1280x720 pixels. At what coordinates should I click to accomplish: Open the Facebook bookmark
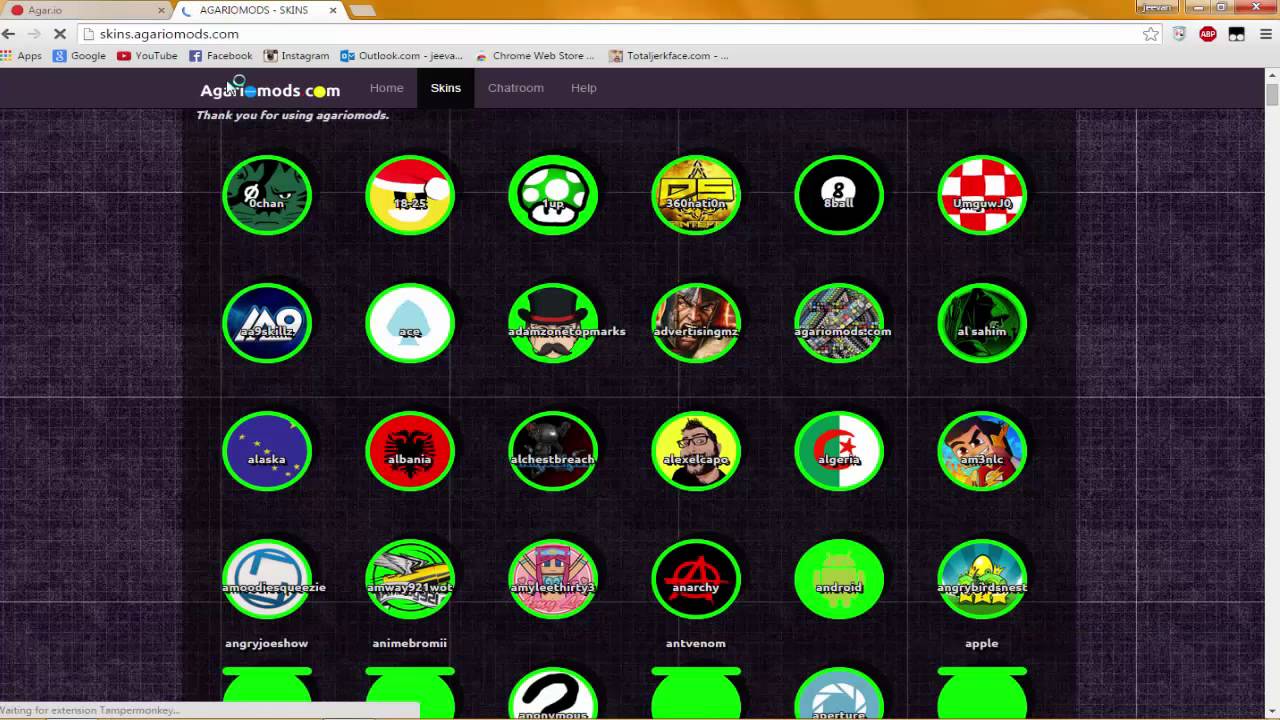tap(221, 56)
